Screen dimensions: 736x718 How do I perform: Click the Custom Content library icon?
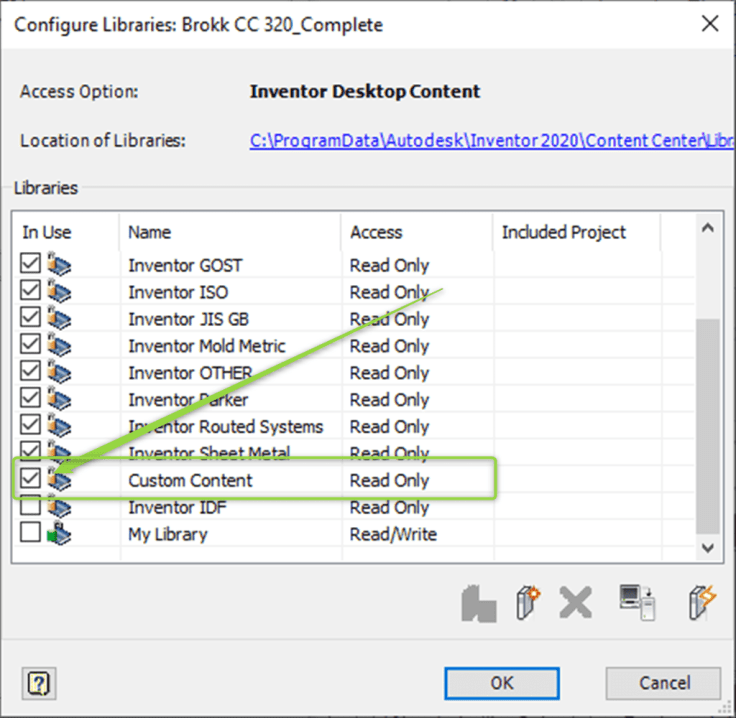click(x=59, y=480)
